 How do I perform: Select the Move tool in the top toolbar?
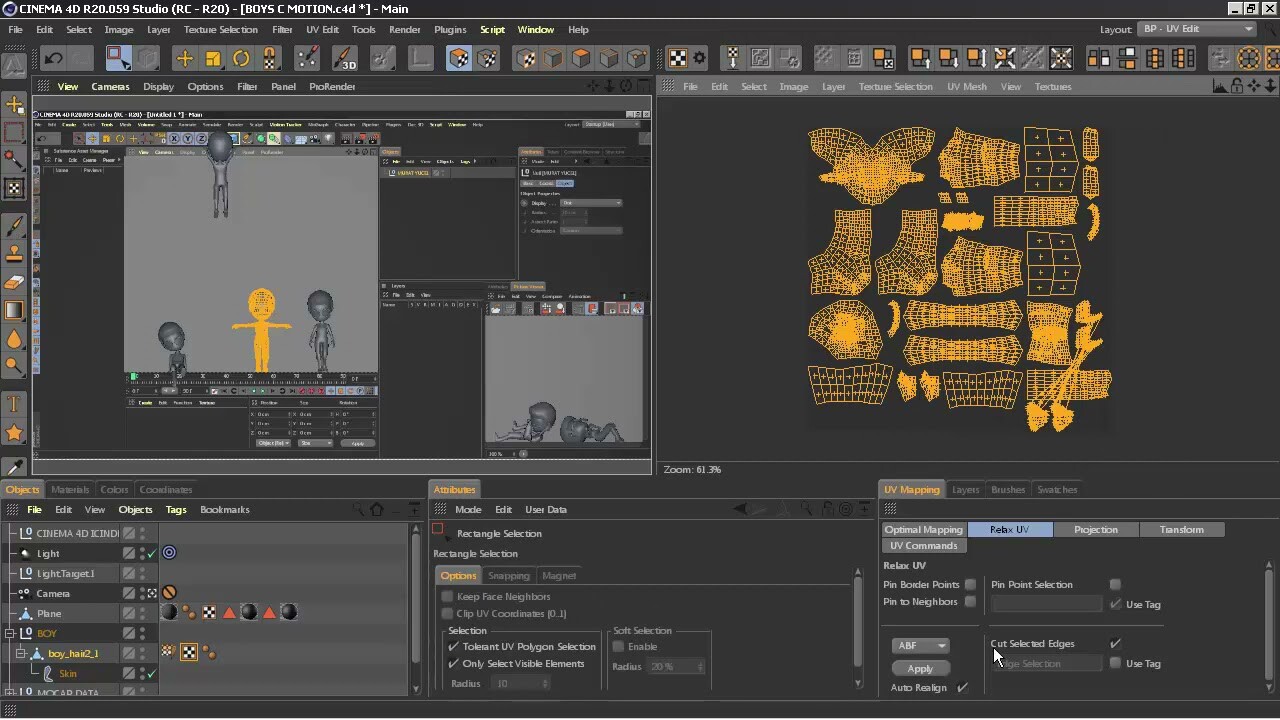tap(184, 58)
